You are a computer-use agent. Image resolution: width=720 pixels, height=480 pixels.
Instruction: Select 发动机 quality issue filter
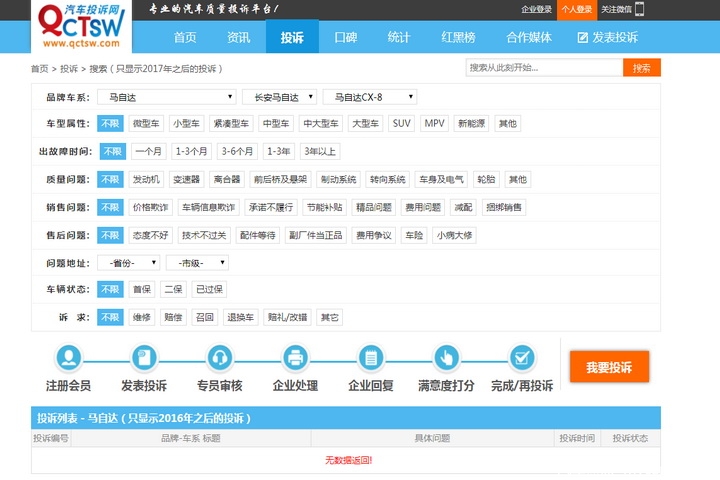[146, 180]
